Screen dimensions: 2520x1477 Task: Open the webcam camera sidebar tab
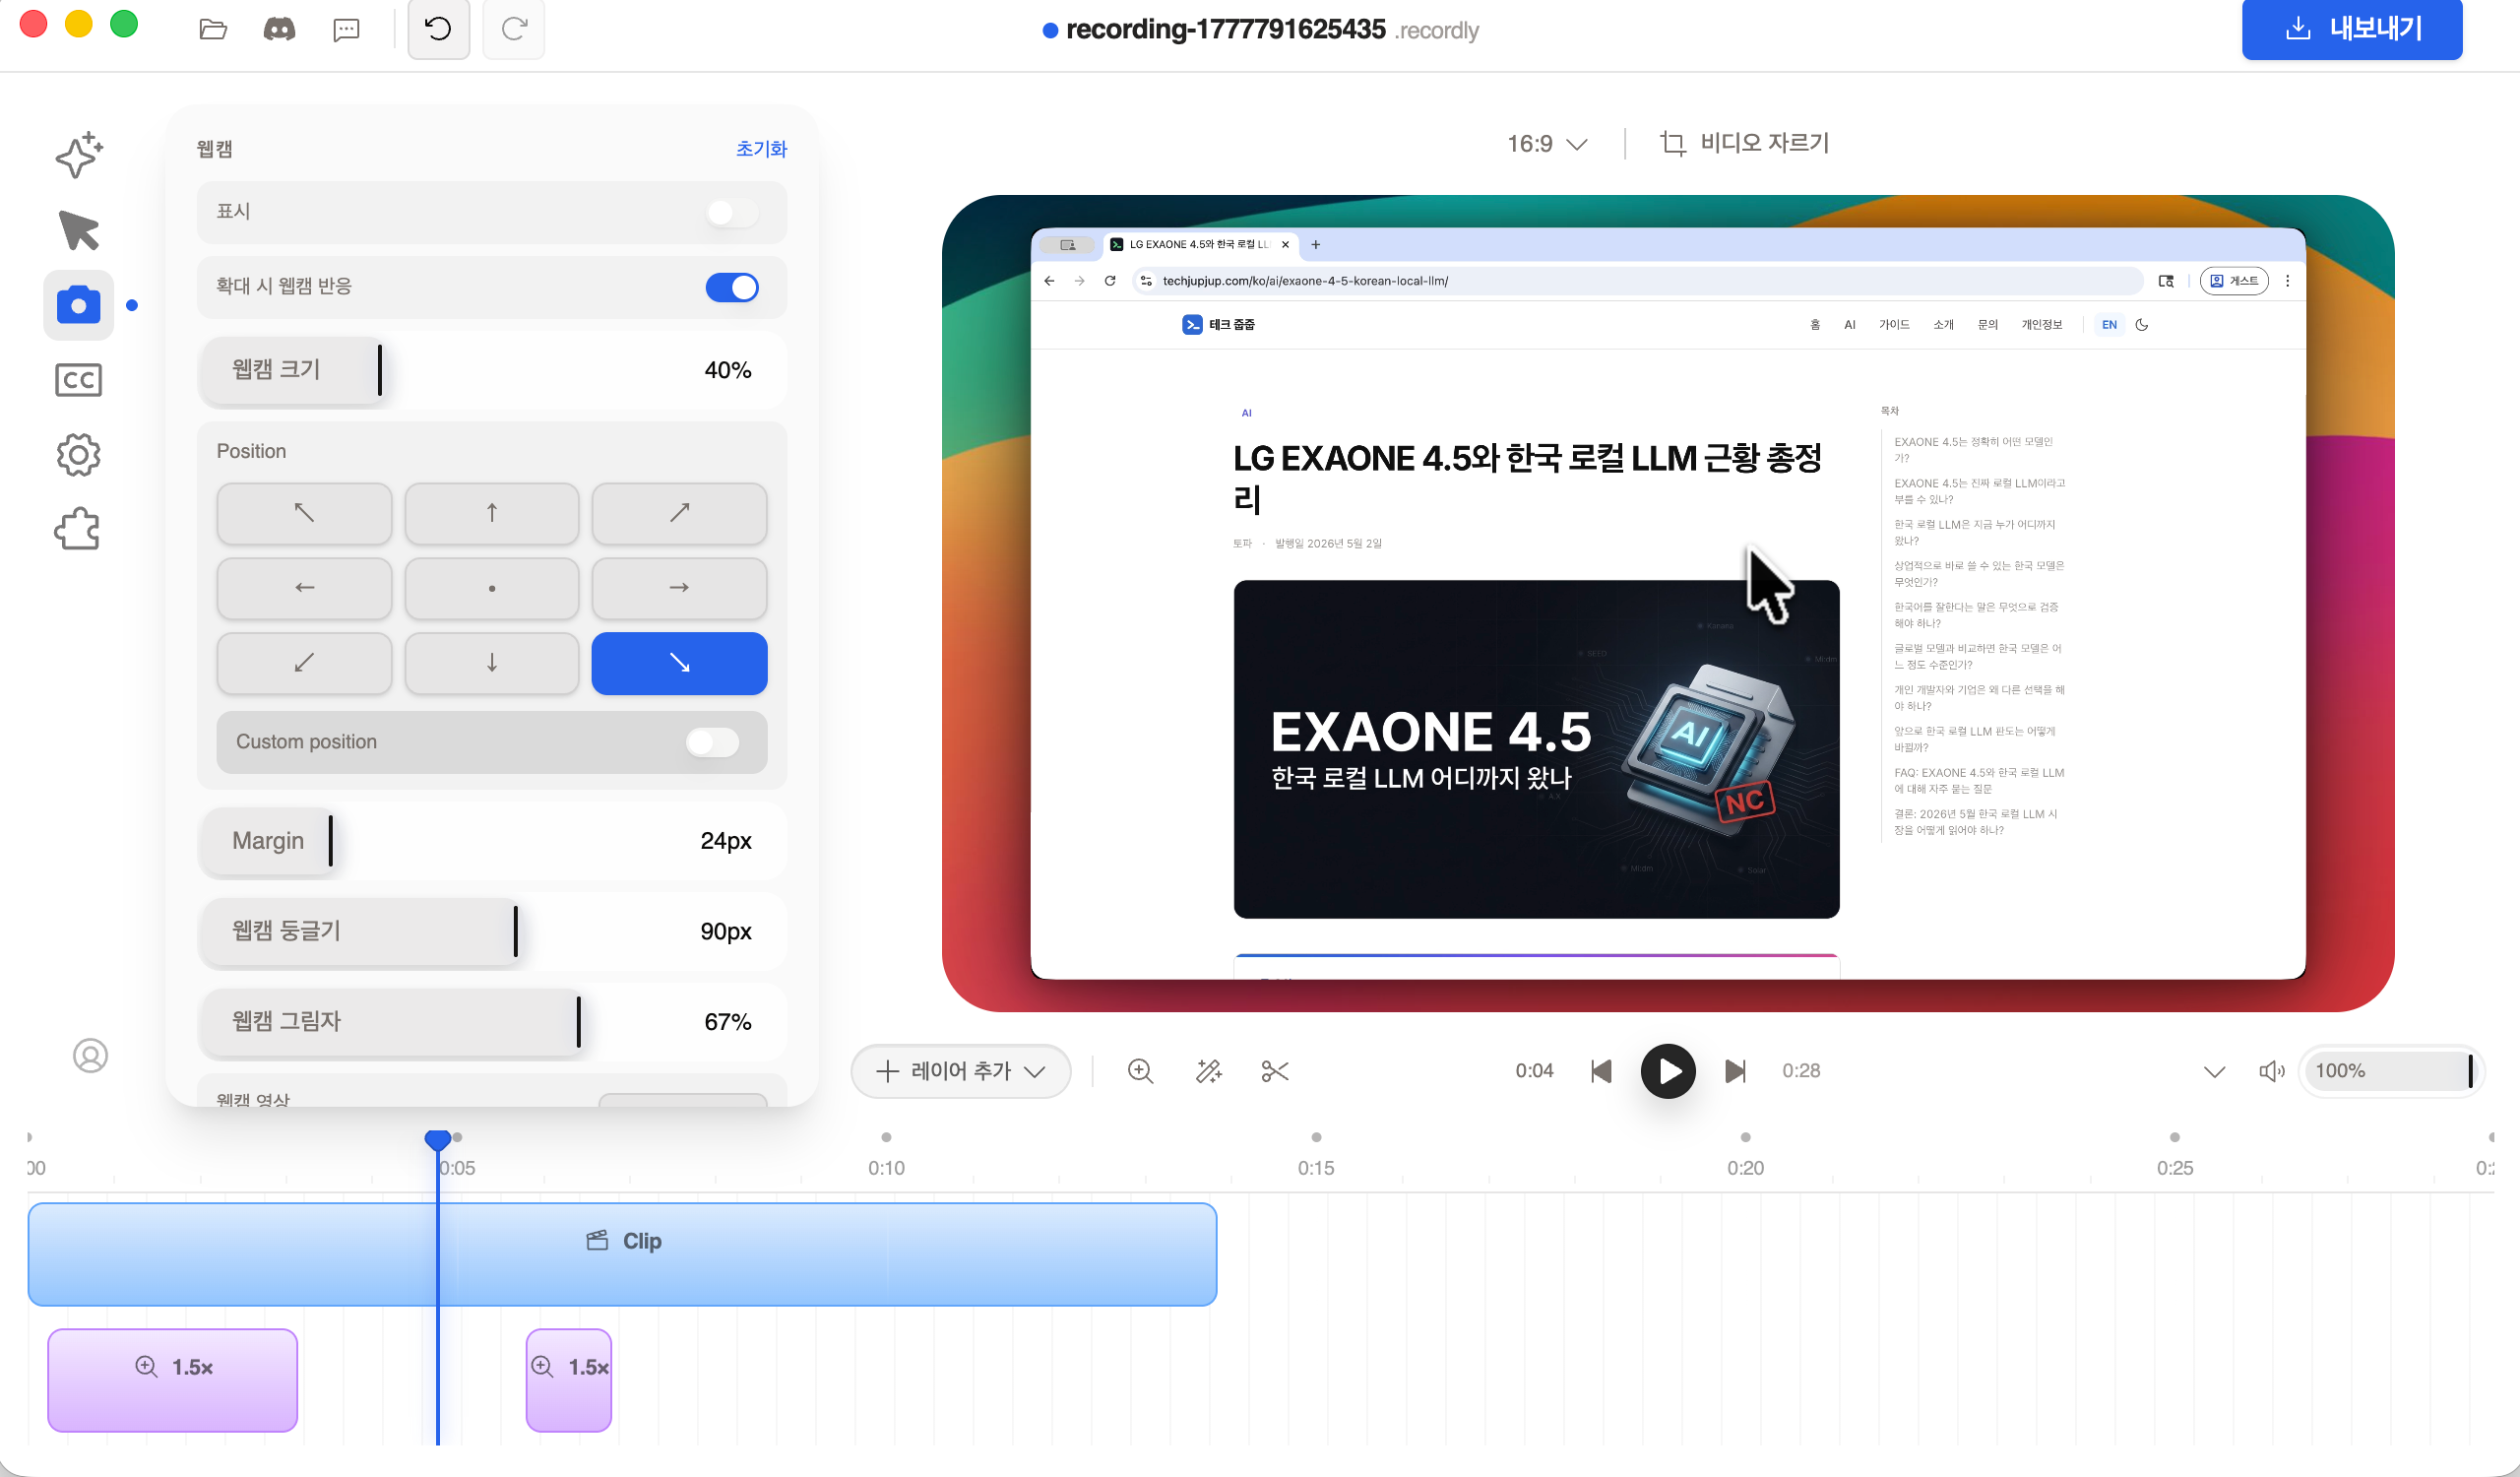[x=78, y=304]
